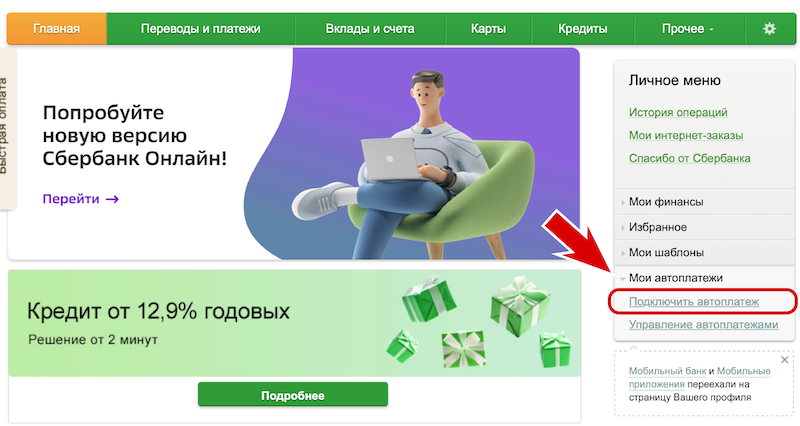800x426 pixels.
Task: Close the Мобильный банк notice with X
Action: click(x=785, y=360)
